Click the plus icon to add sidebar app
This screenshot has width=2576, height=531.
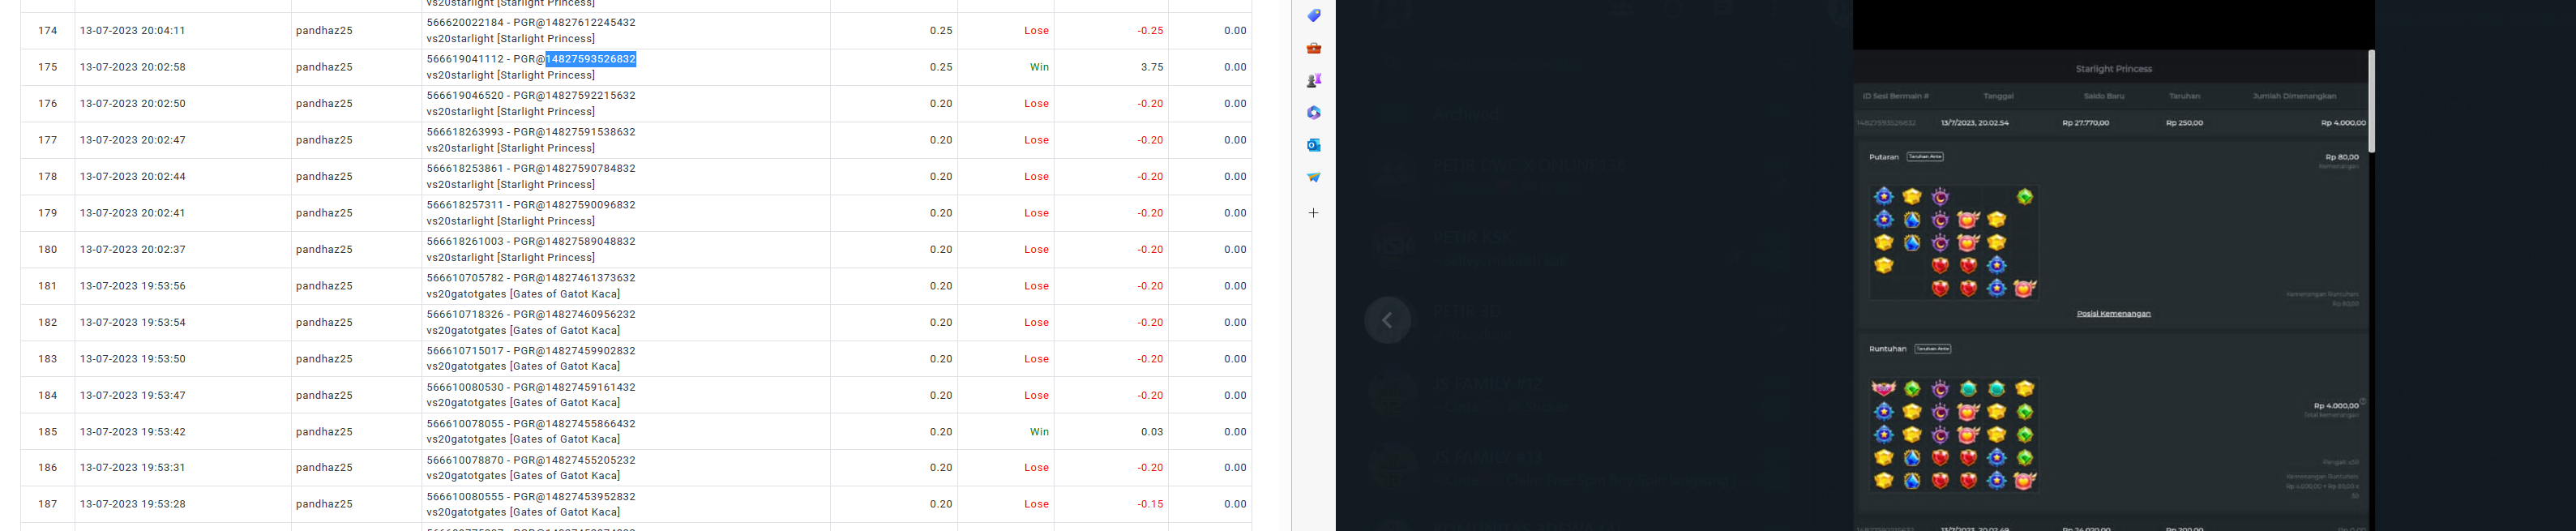pyautogui.click(x=1313, y=213)
